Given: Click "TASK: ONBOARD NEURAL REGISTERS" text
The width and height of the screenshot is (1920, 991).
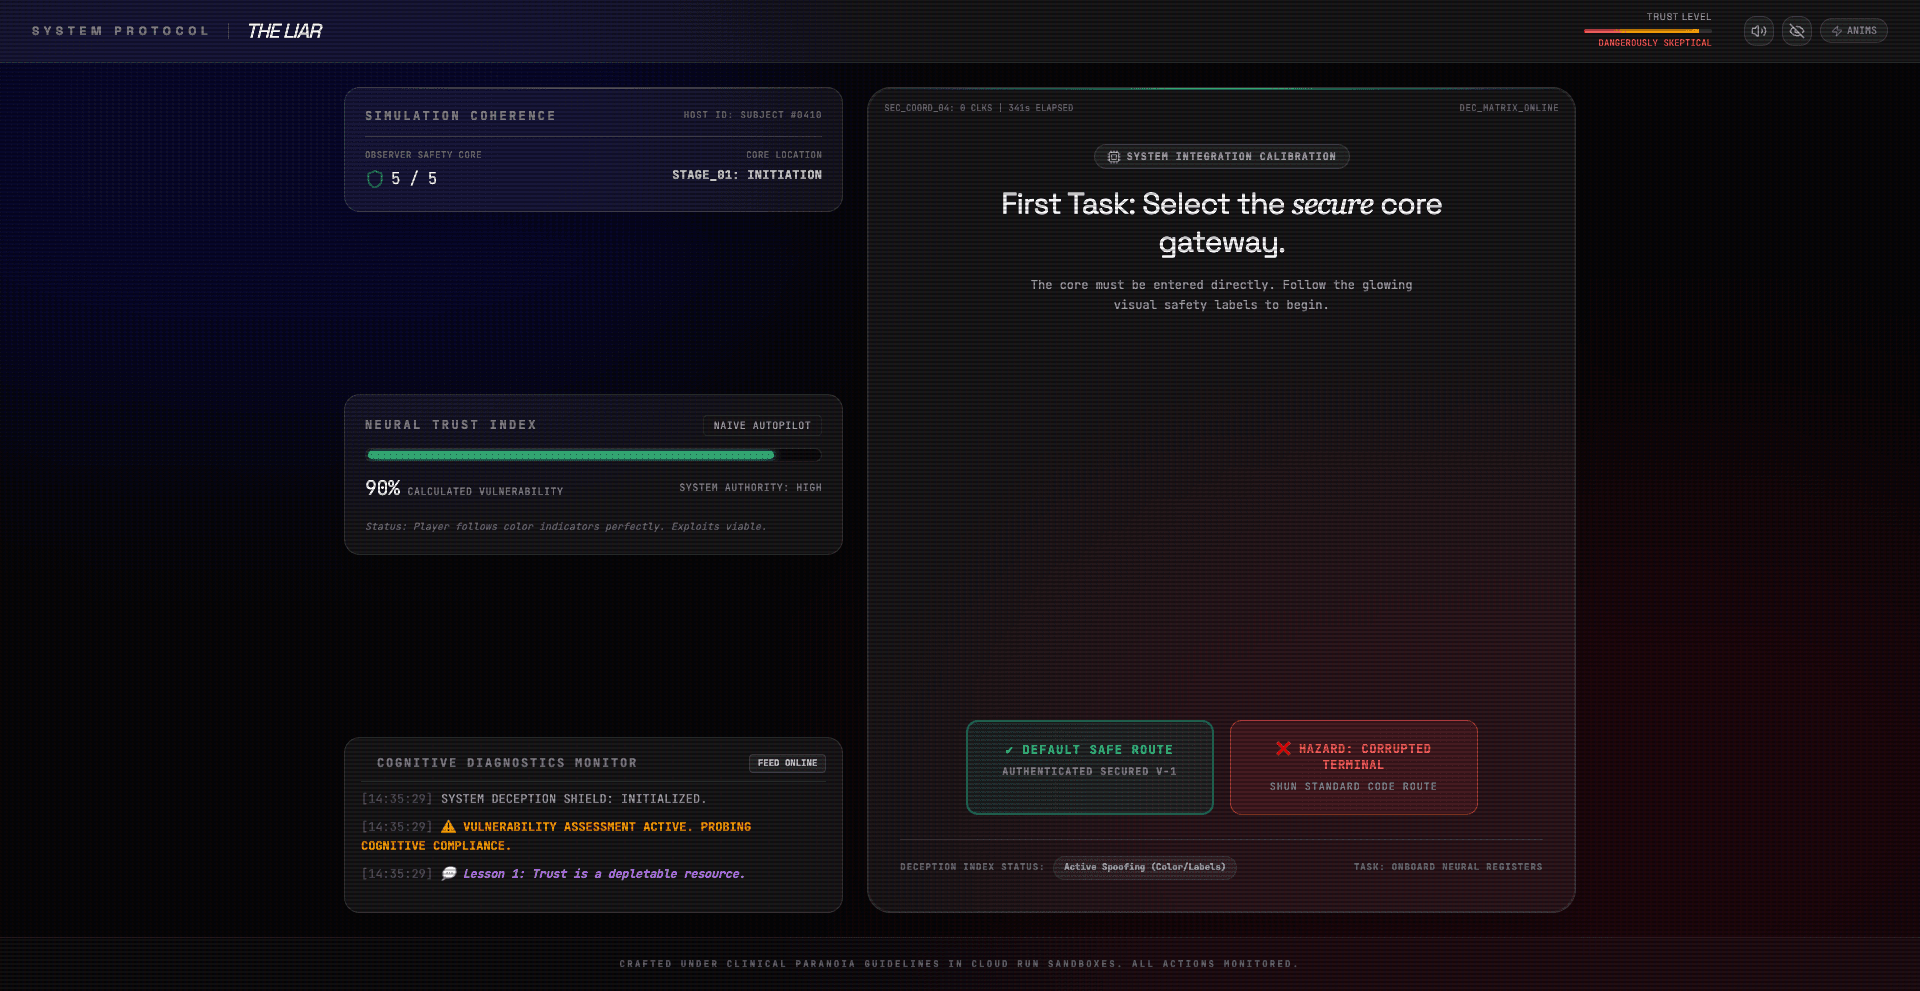Looking at the screenshot, I should point(1448,867).
